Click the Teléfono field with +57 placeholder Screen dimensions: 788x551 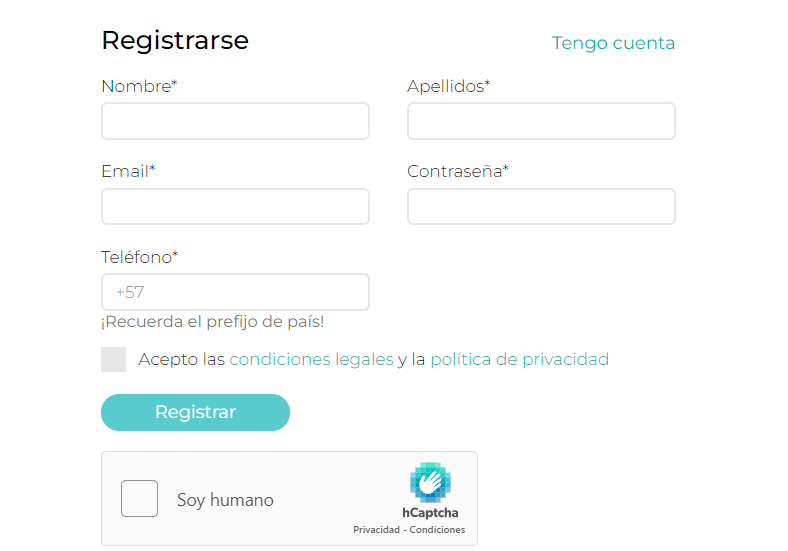click(235, 292)
